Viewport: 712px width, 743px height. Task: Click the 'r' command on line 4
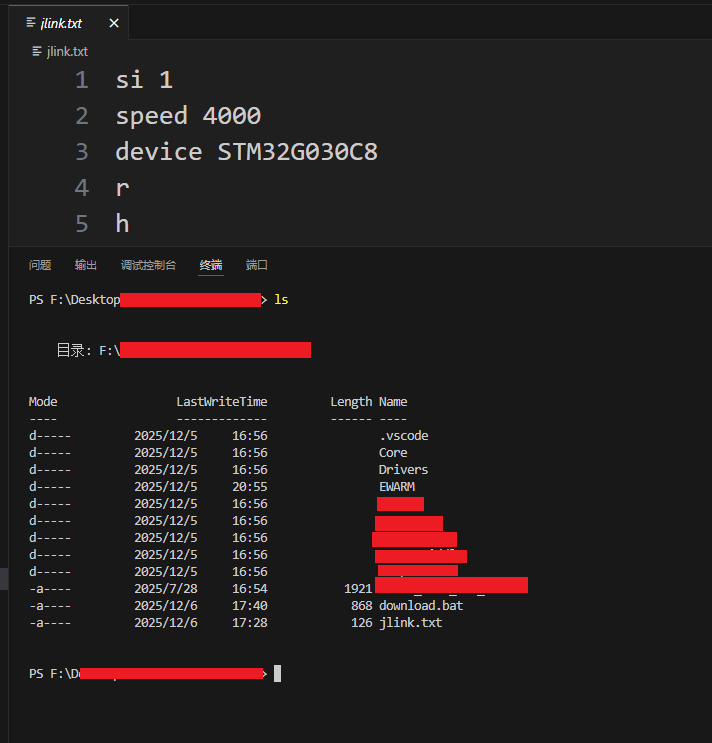point(122,189)
